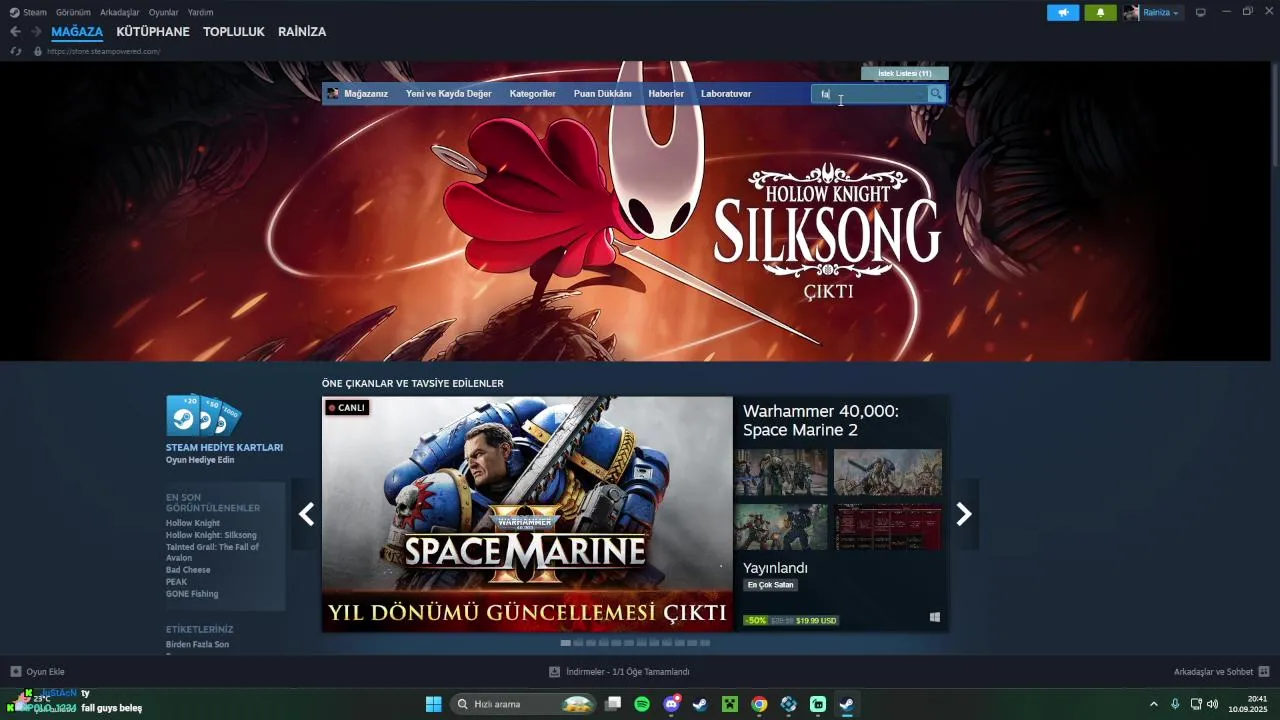Open the Haberler page
The image size is (1280, 720).
click(666, 94)
